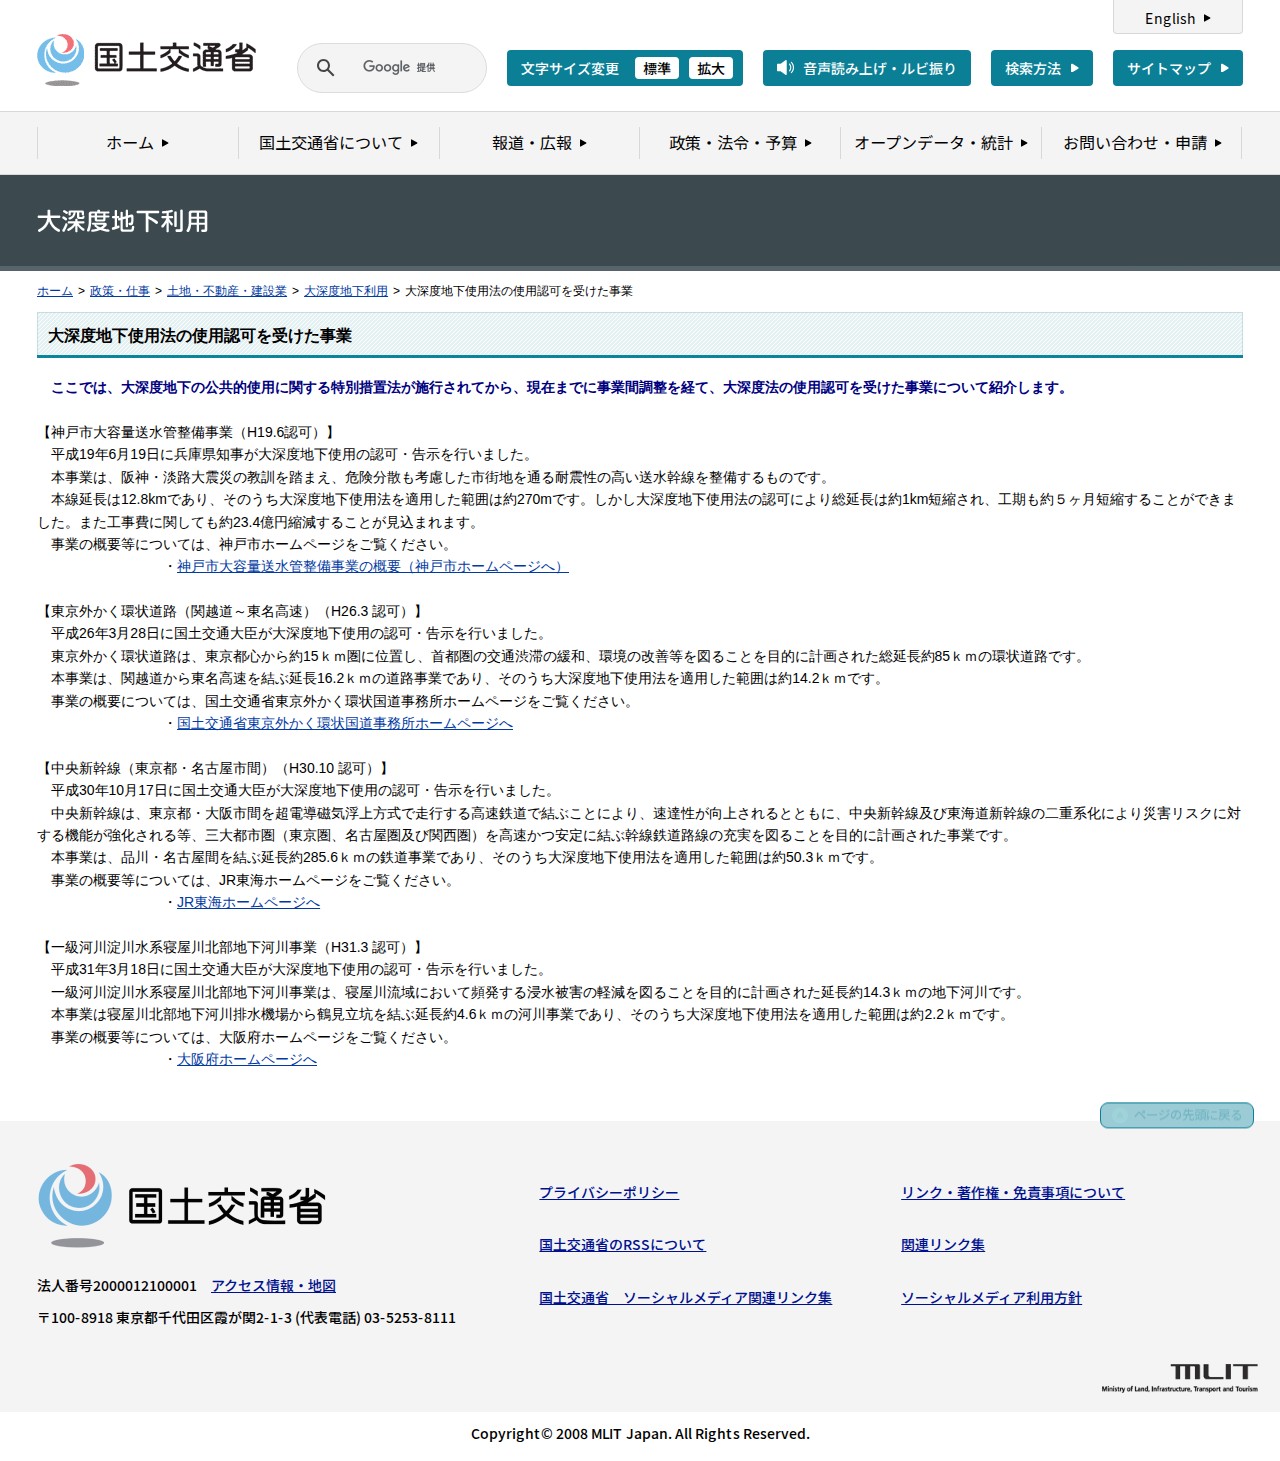Click the 土地・不動産・建設業 breadcrumb link
The image size is (1280, 1461).
[x=227, y=291]
